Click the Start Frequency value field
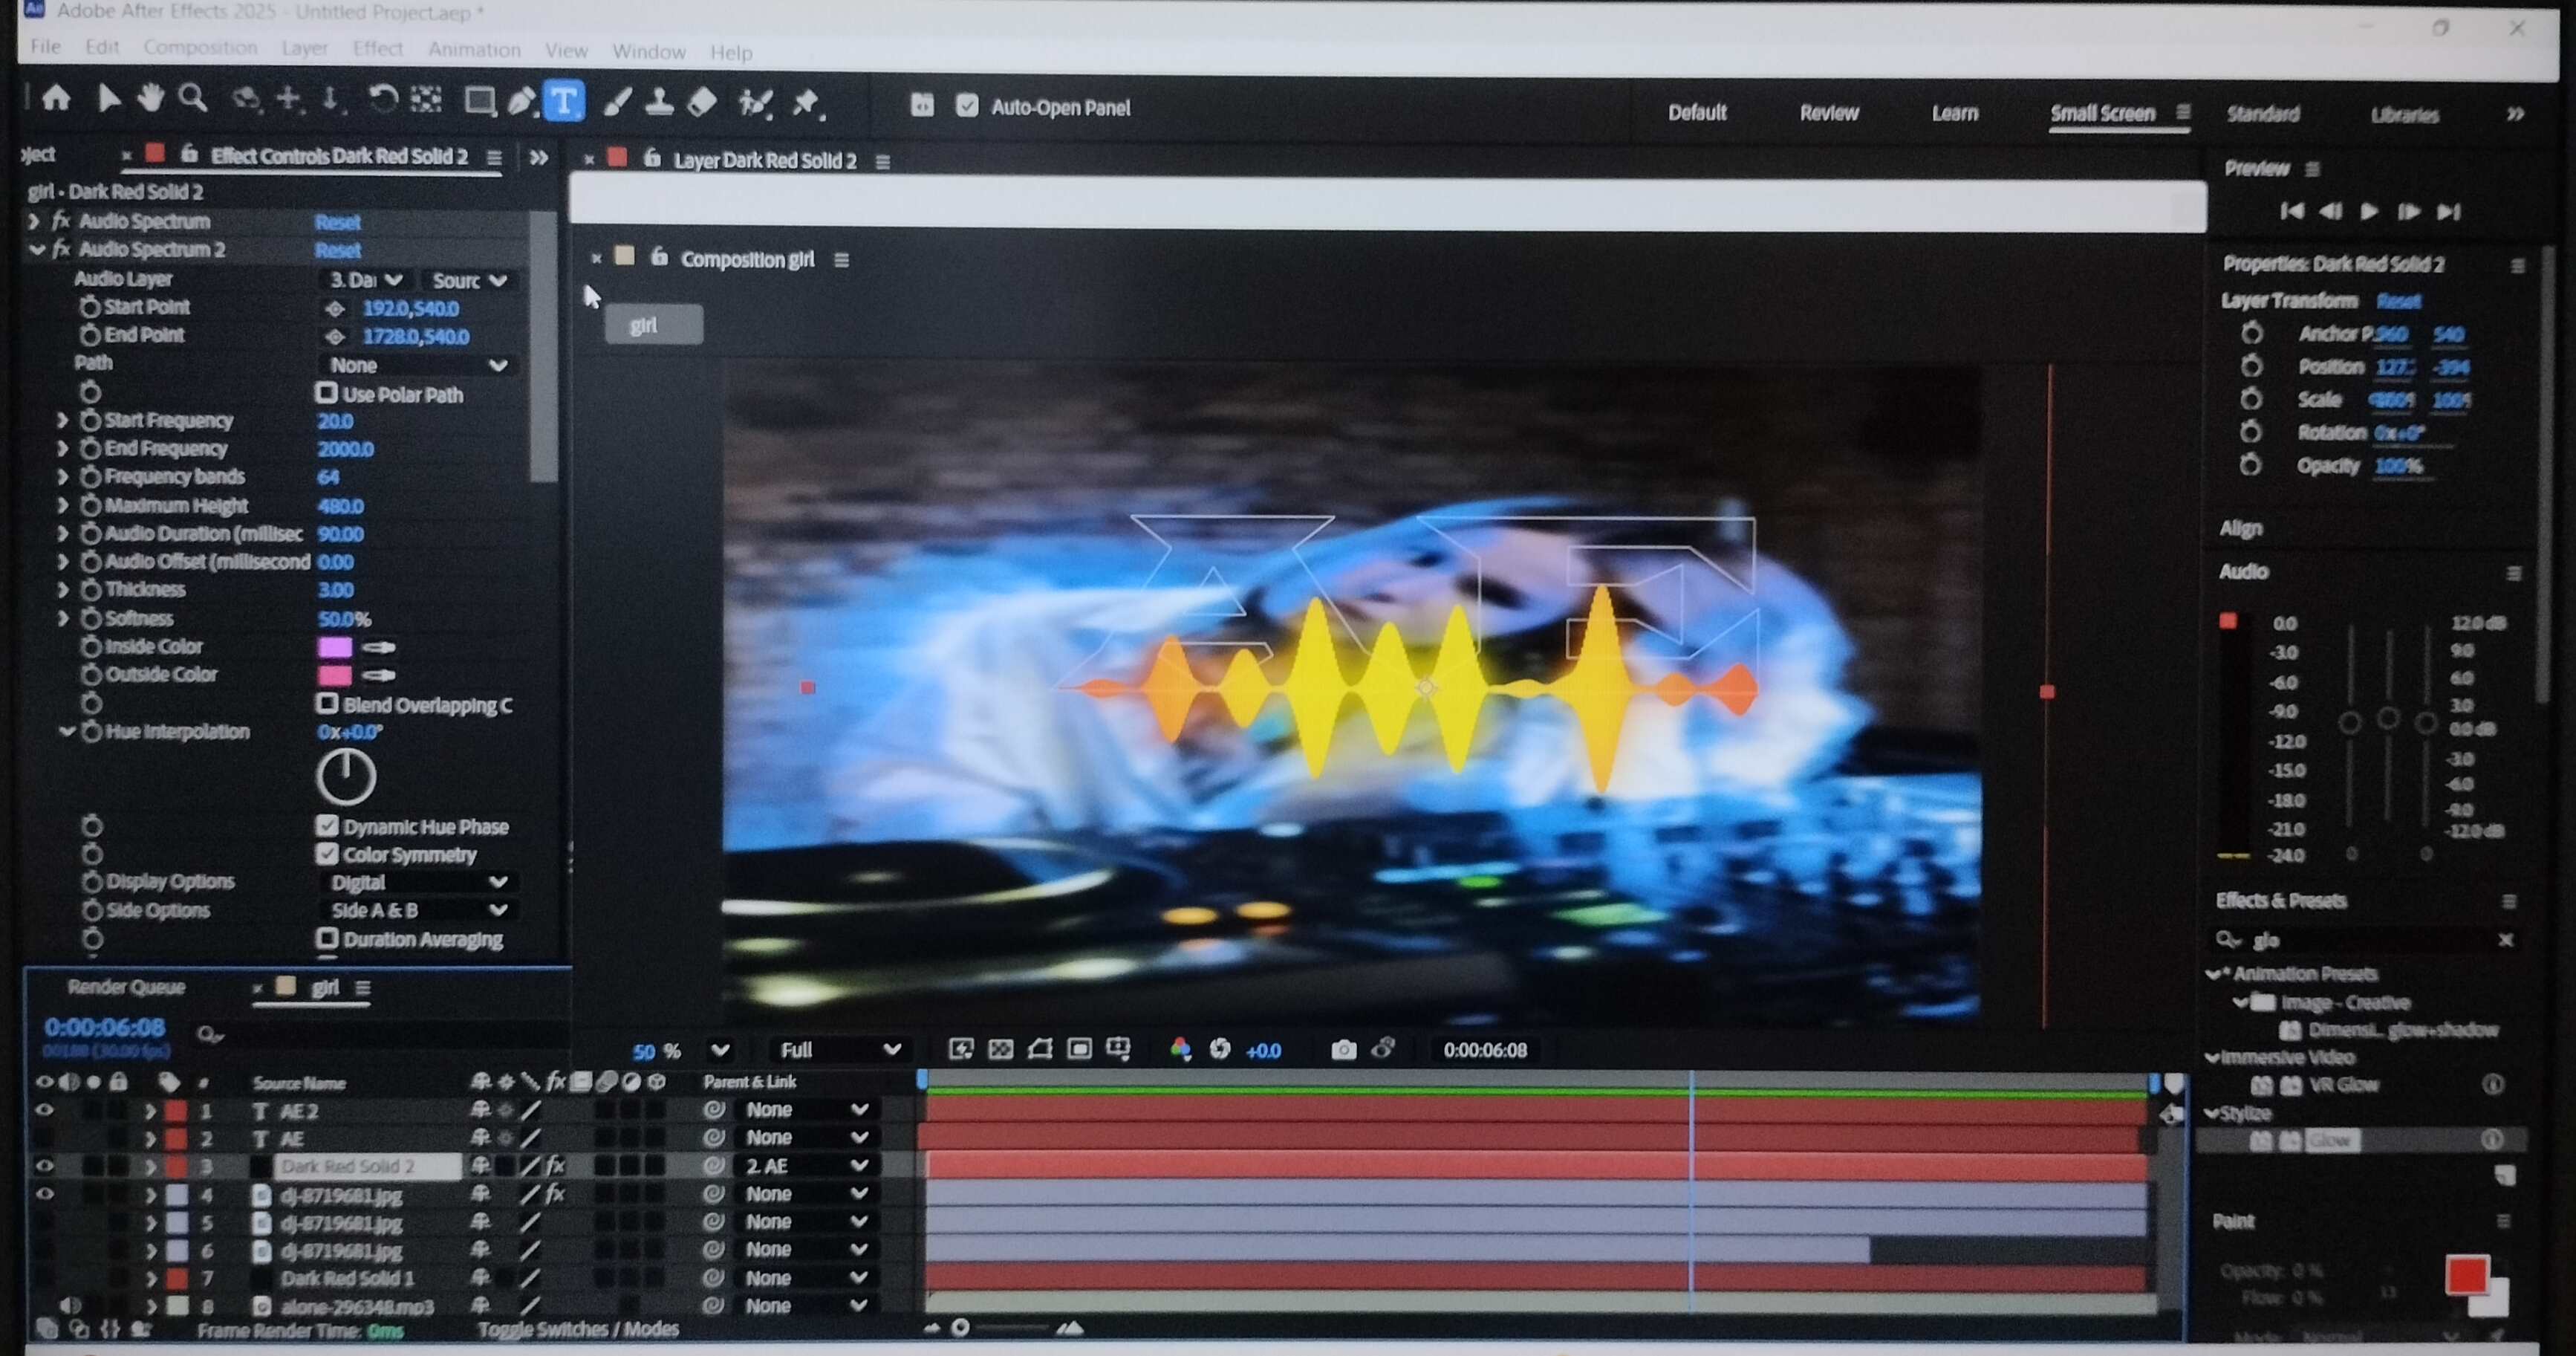This screenshot has height=1356, width=2576. tap(335, 421)
